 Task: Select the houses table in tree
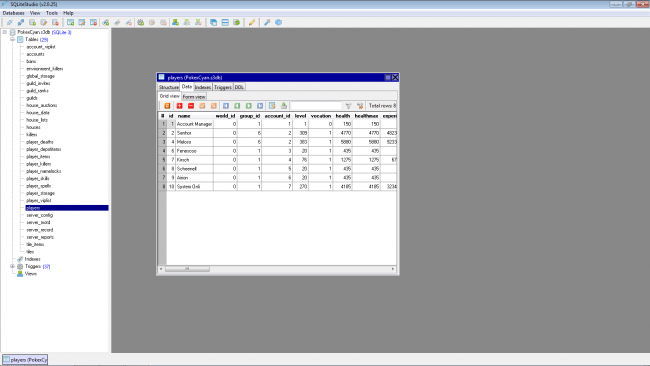pyautogui.click(x=33, y=127)
